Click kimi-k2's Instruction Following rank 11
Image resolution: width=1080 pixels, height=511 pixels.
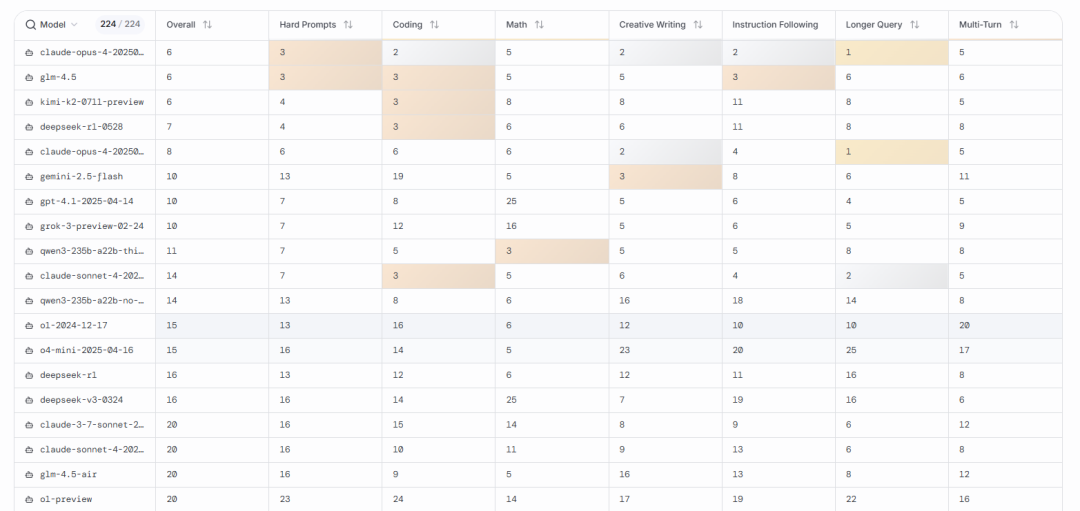coord(738,102)
